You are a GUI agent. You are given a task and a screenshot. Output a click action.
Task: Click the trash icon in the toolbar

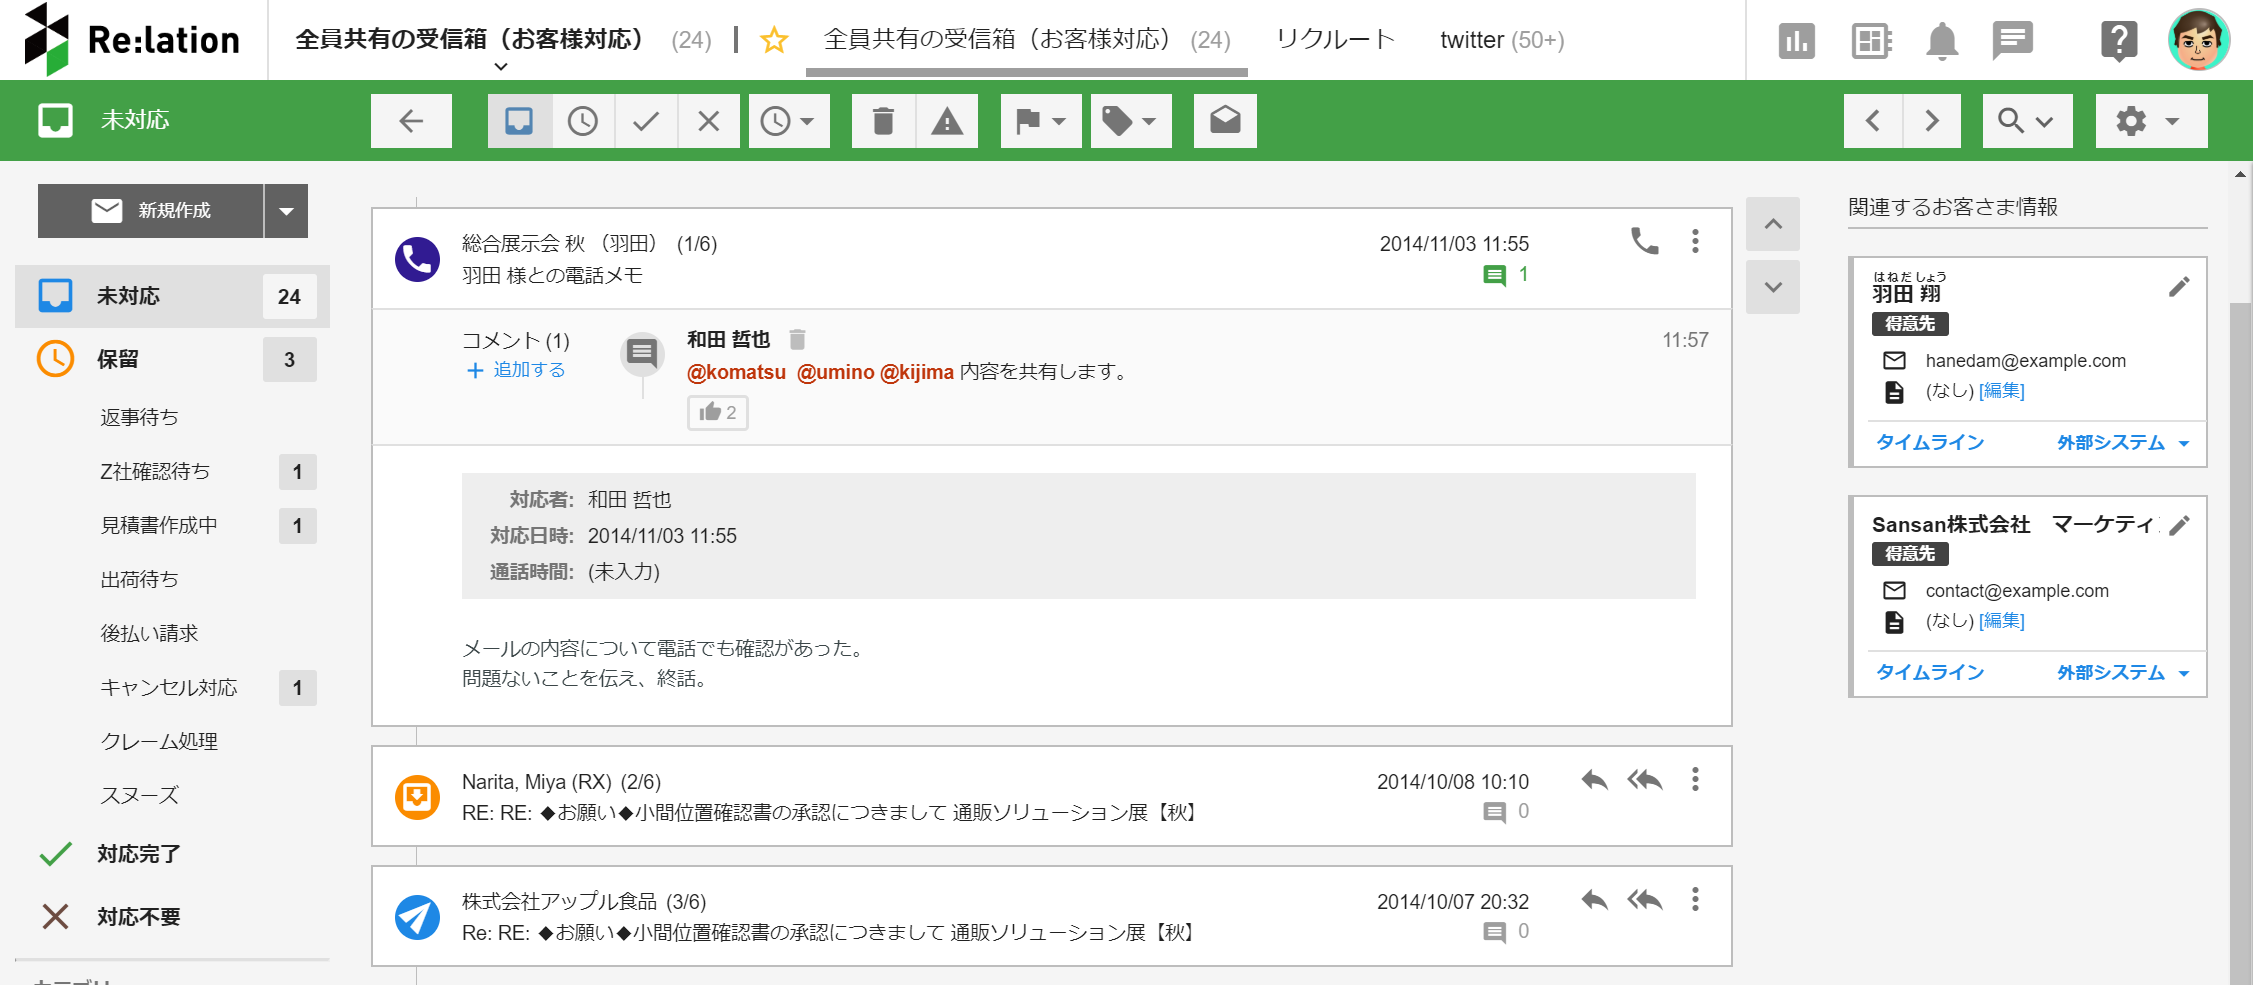coord(883,121)
